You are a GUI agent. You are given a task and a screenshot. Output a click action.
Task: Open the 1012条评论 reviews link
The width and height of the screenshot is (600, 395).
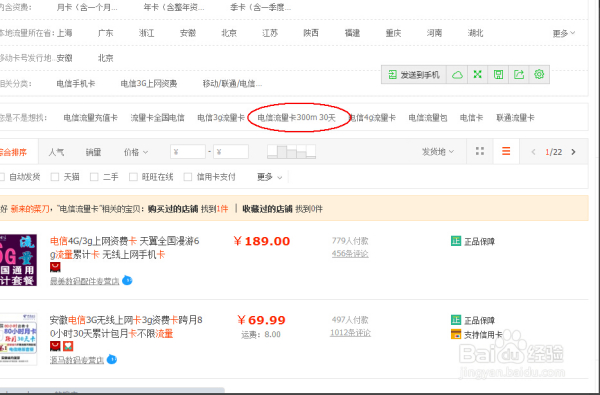pyautogui.click(x=350, y=333)
